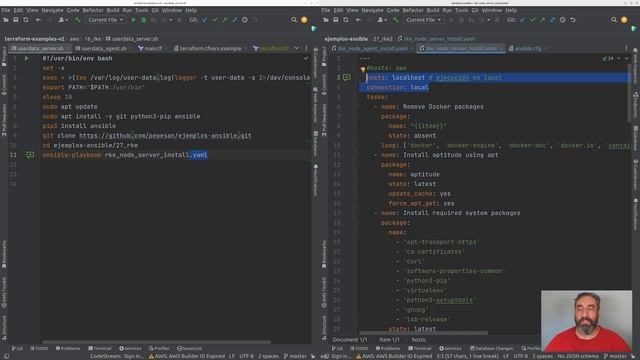Screen dimensions: 640x360
Task: Open Tools menu in right IDE window
Action: (462, 10)
